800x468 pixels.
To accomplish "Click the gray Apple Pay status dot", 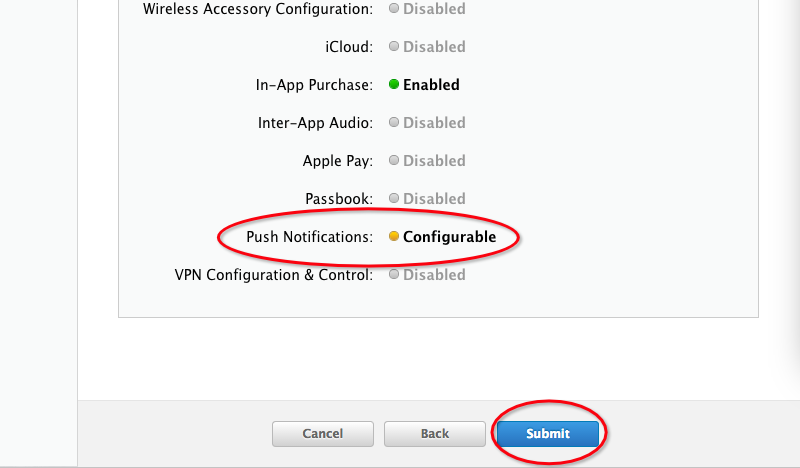I will (394, 161).
